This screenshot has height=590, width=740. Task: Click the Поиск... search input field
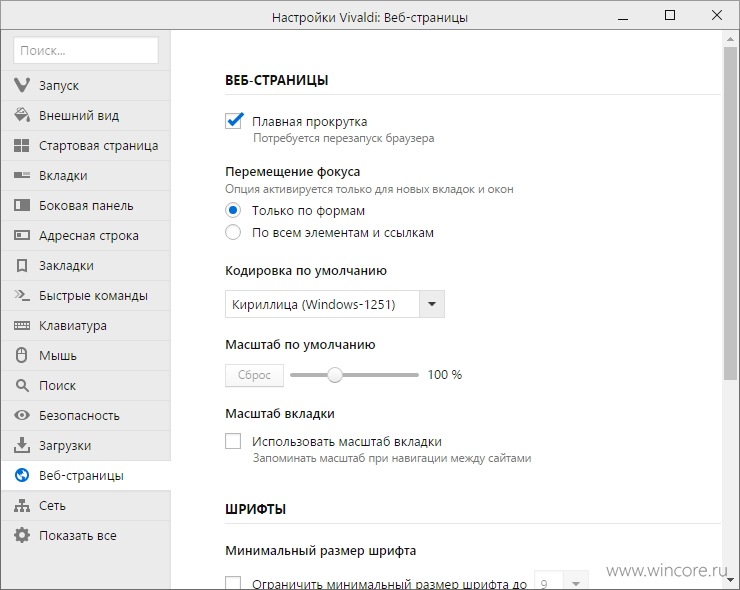[86, 50]
